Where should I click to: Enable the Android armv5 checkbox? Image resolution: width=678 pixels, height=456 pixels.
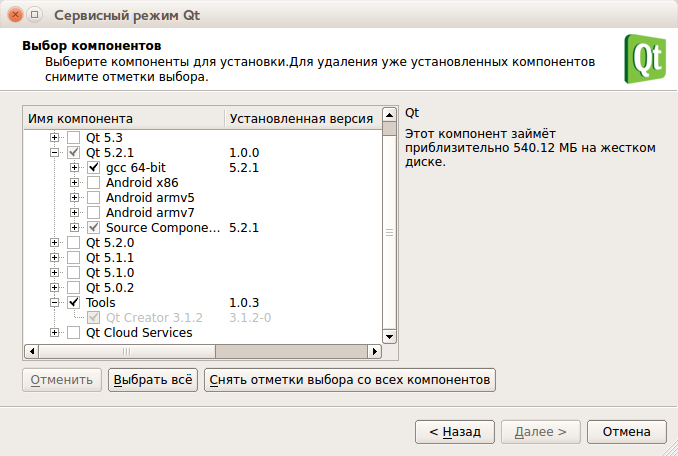point(93,198)
